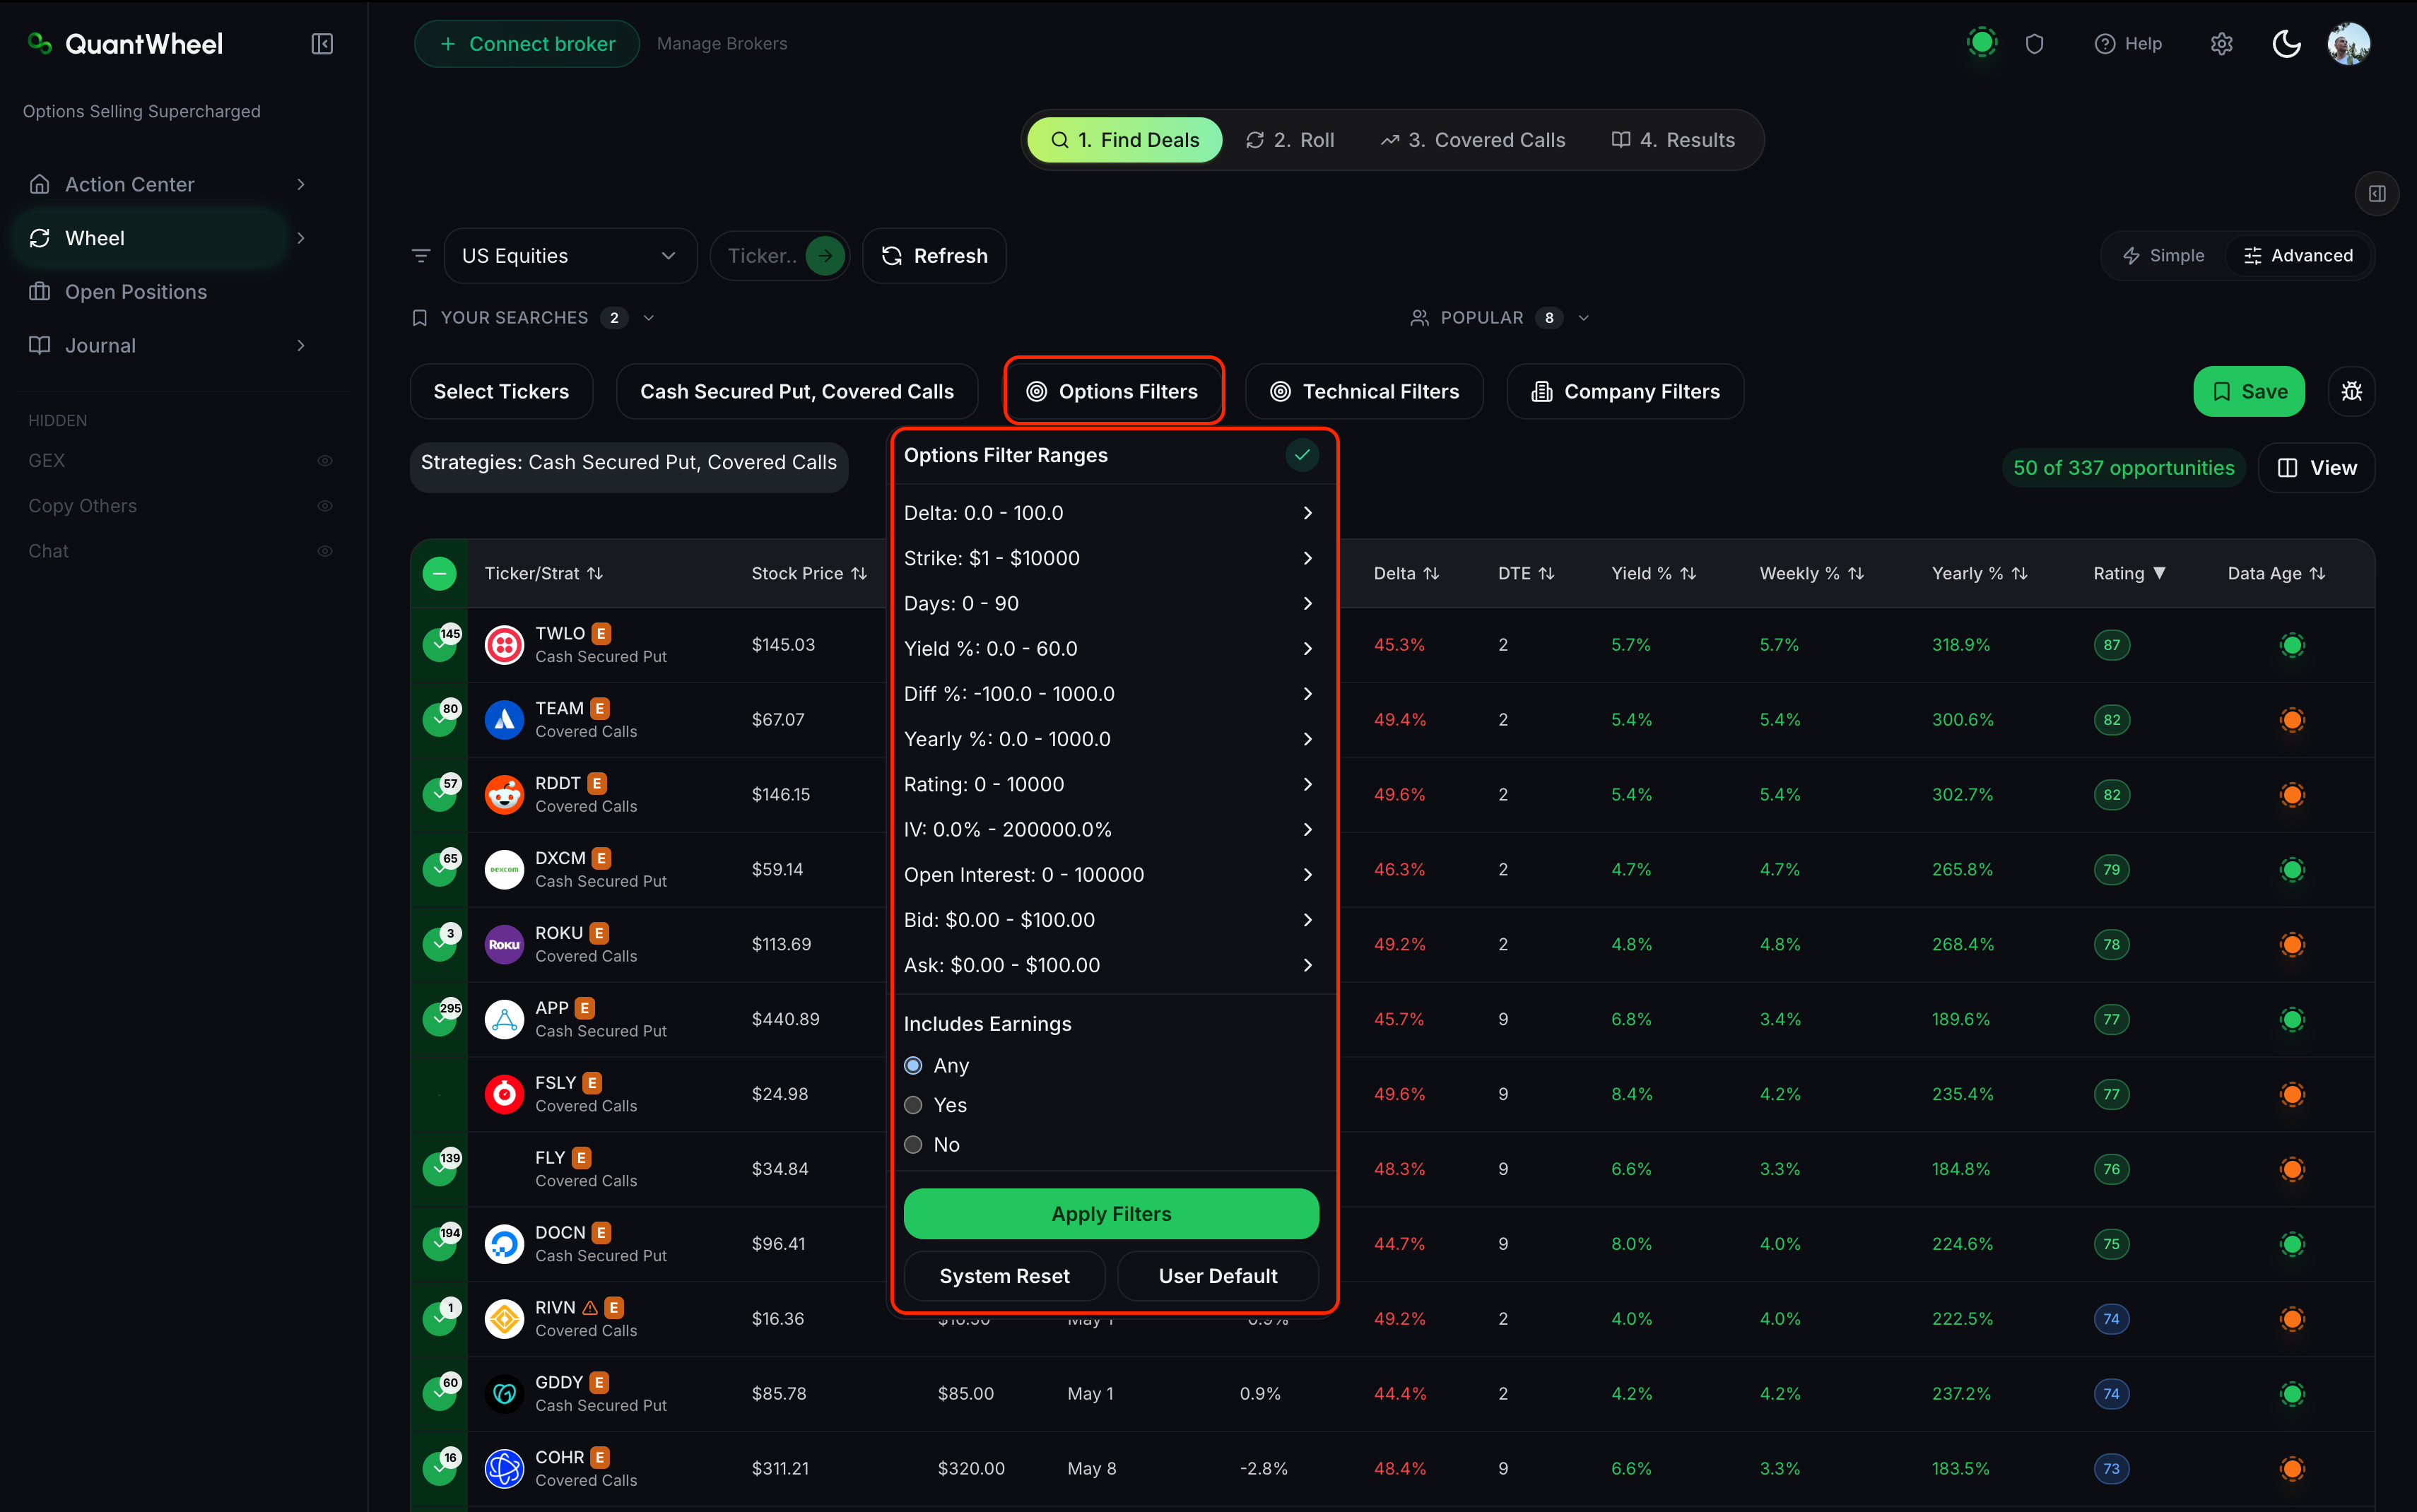This screenshot has height=1512, width=2417.
Task: Click the ROKU logo
Action: 504,944
